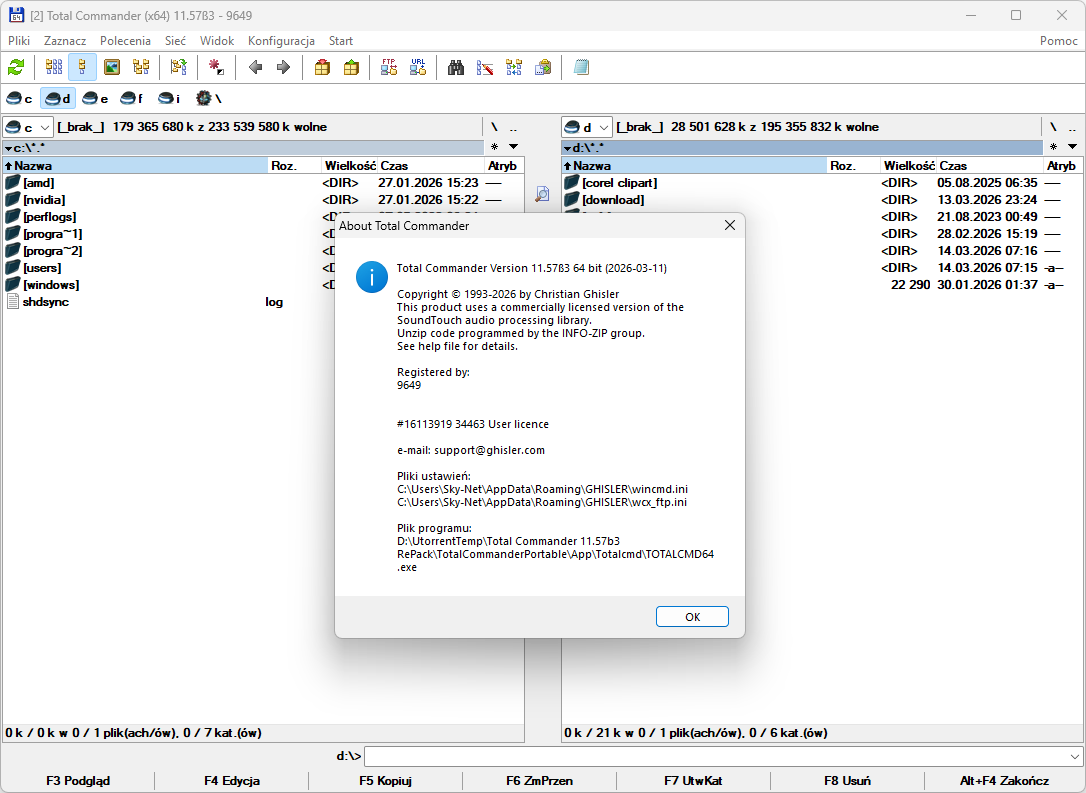The width and height of the screenshot is (1086, 793).
Task: Switch to brief file names view icon
Action: point(54,67)
